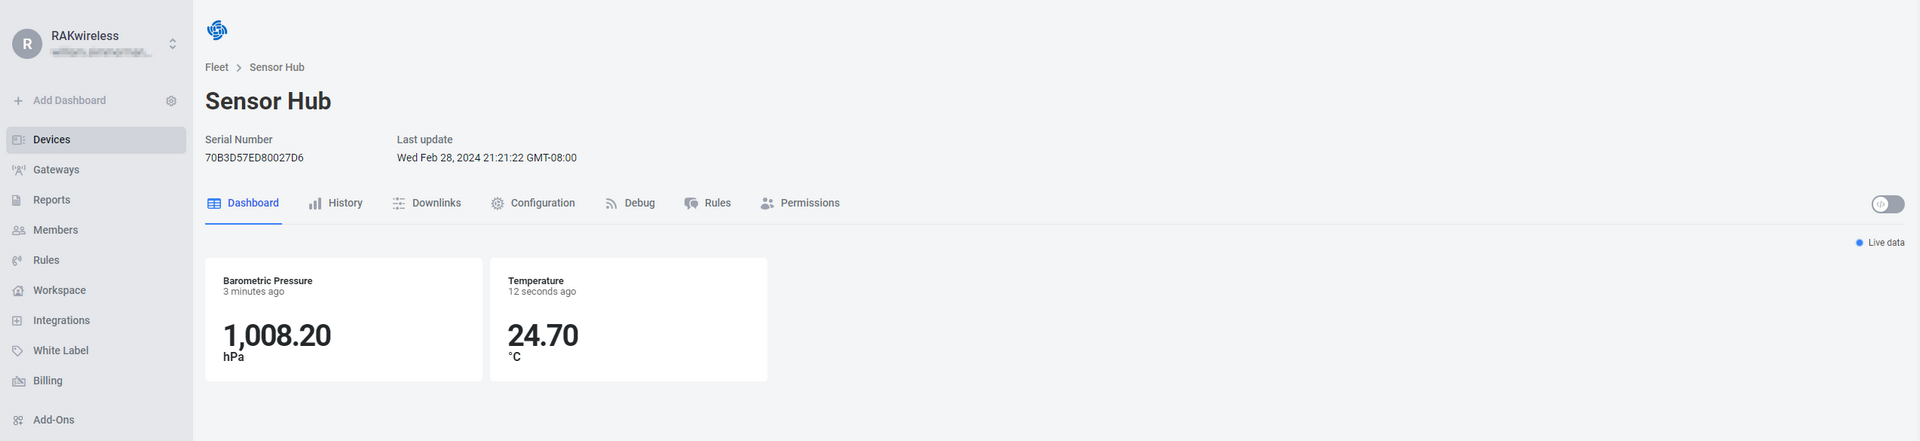Toggle the code view switch
This screenshot has width=1920, height=441.
point(1888,204)
